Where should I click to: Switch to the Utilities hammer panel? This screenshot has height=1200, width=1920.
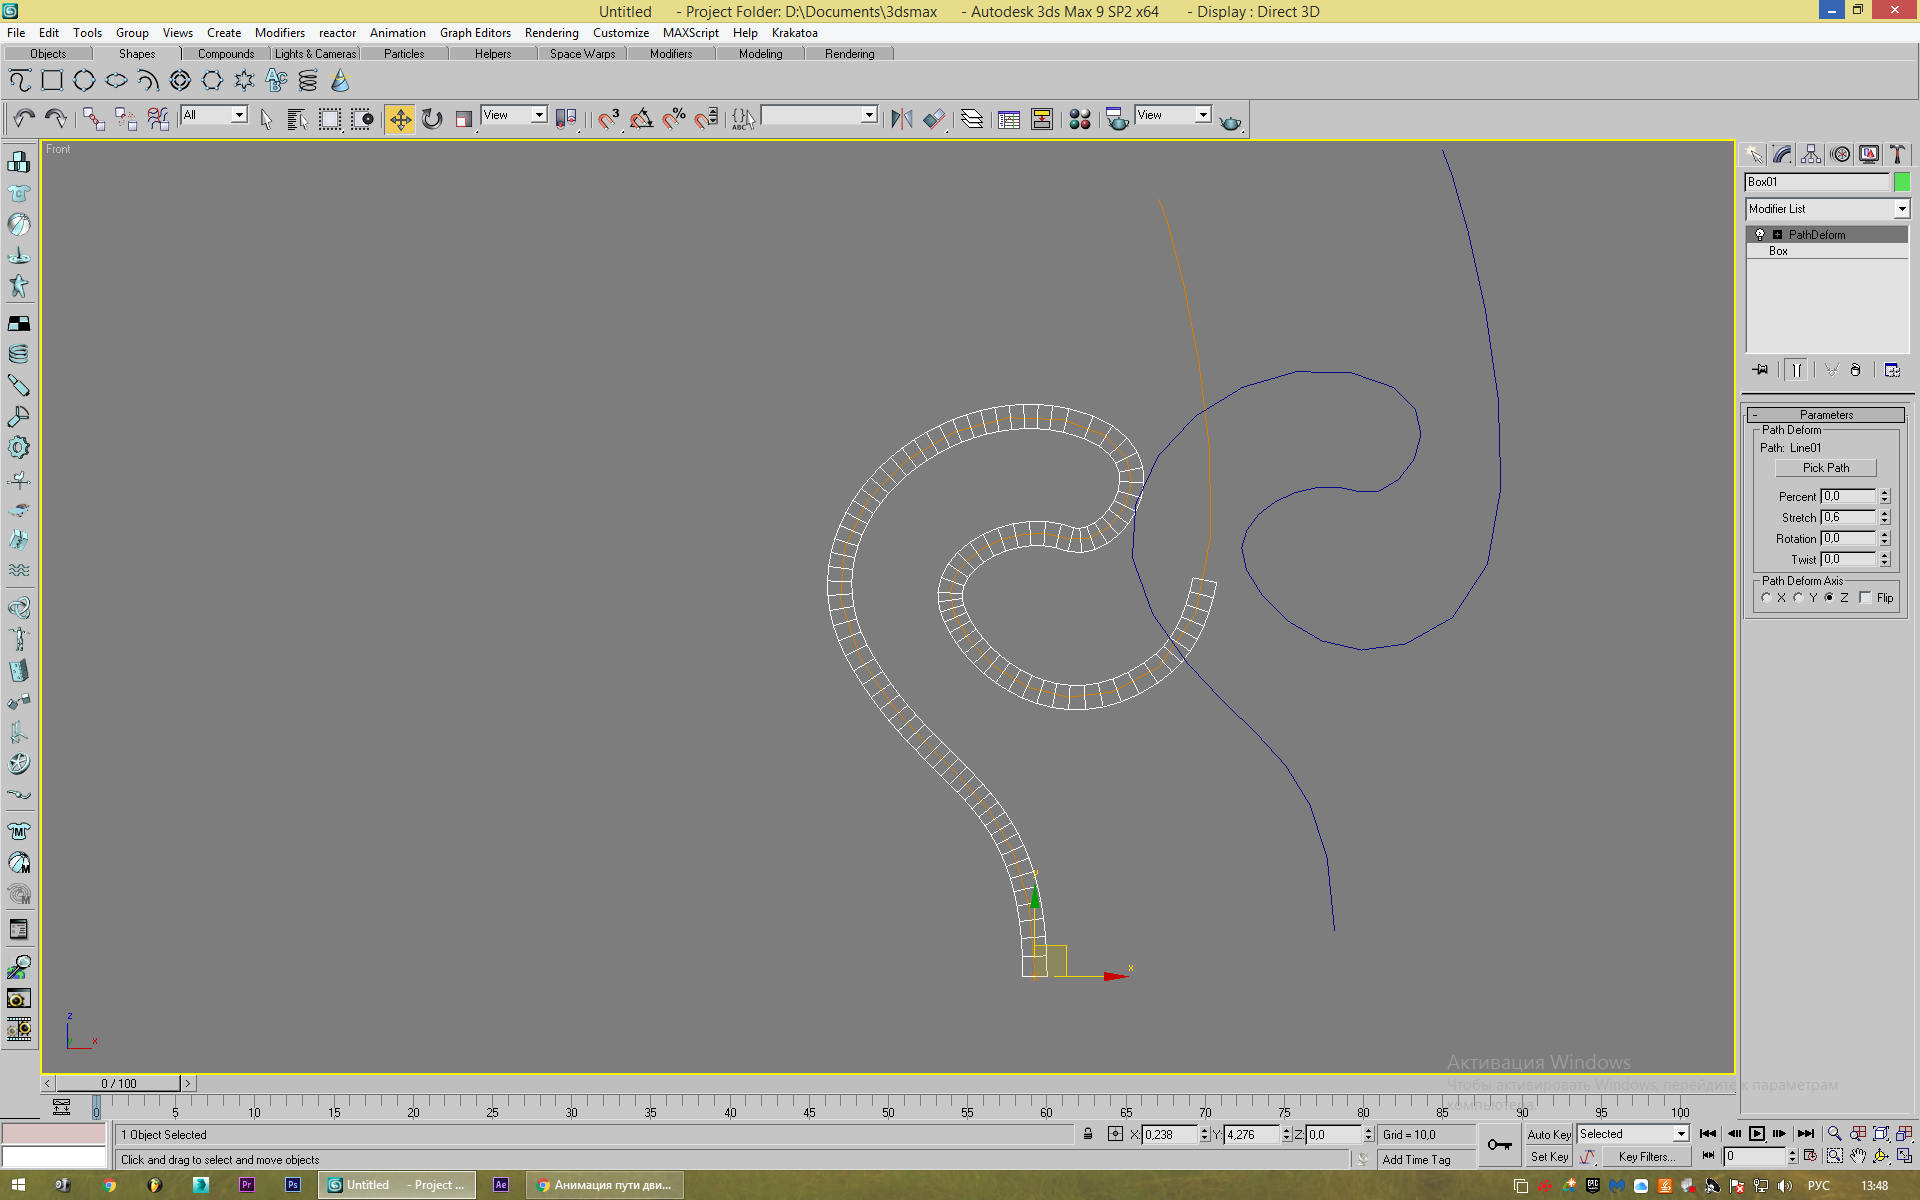click(x=1897, y=154)
